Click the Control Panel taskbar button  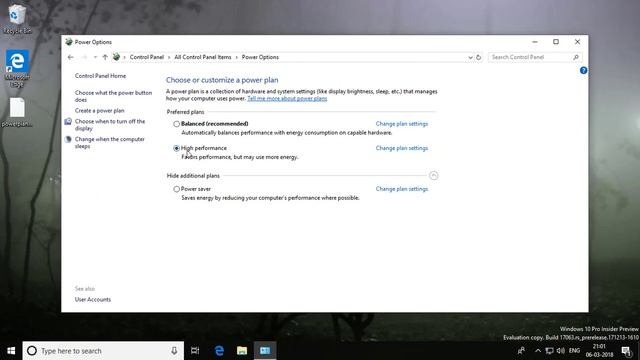pos(265,351)
